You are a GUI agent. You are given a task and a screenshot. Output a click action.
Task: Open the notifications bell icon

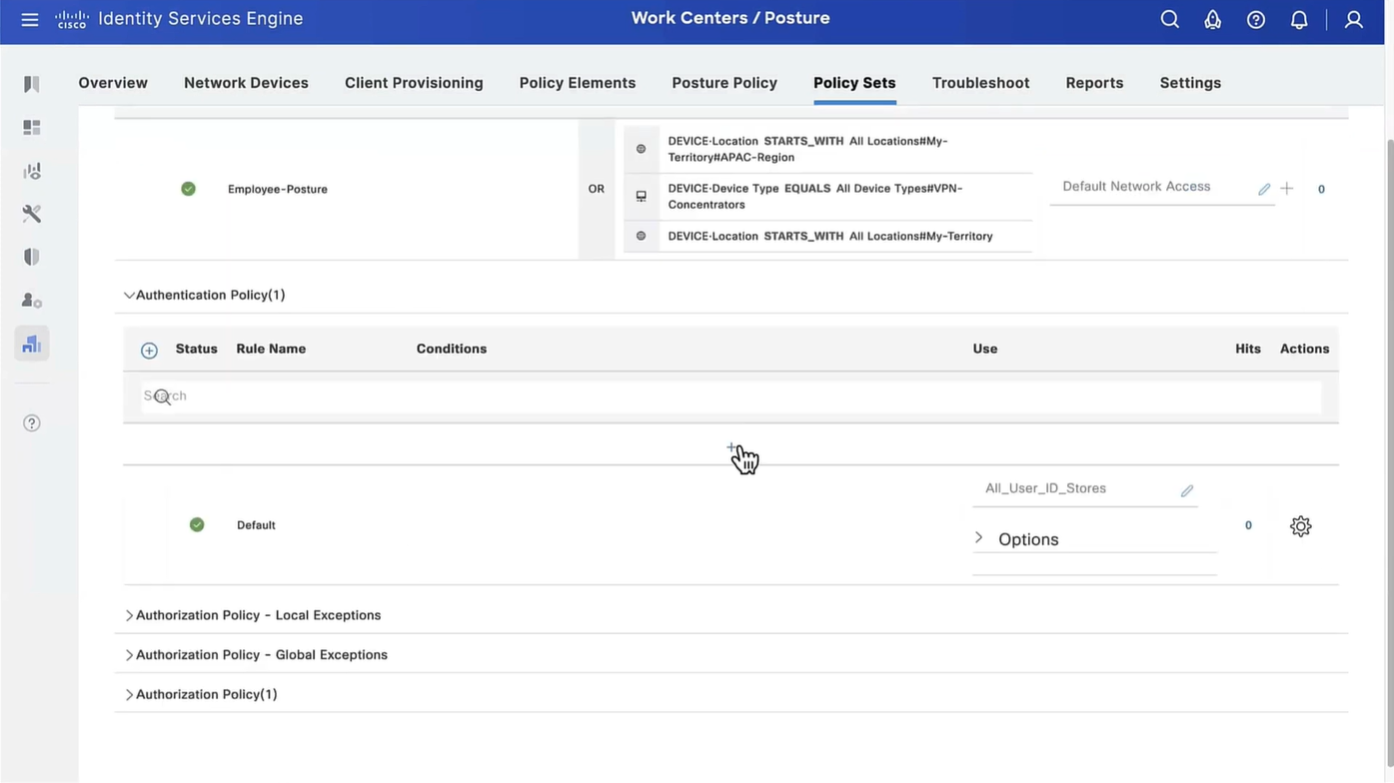(x=1299, y=20)
